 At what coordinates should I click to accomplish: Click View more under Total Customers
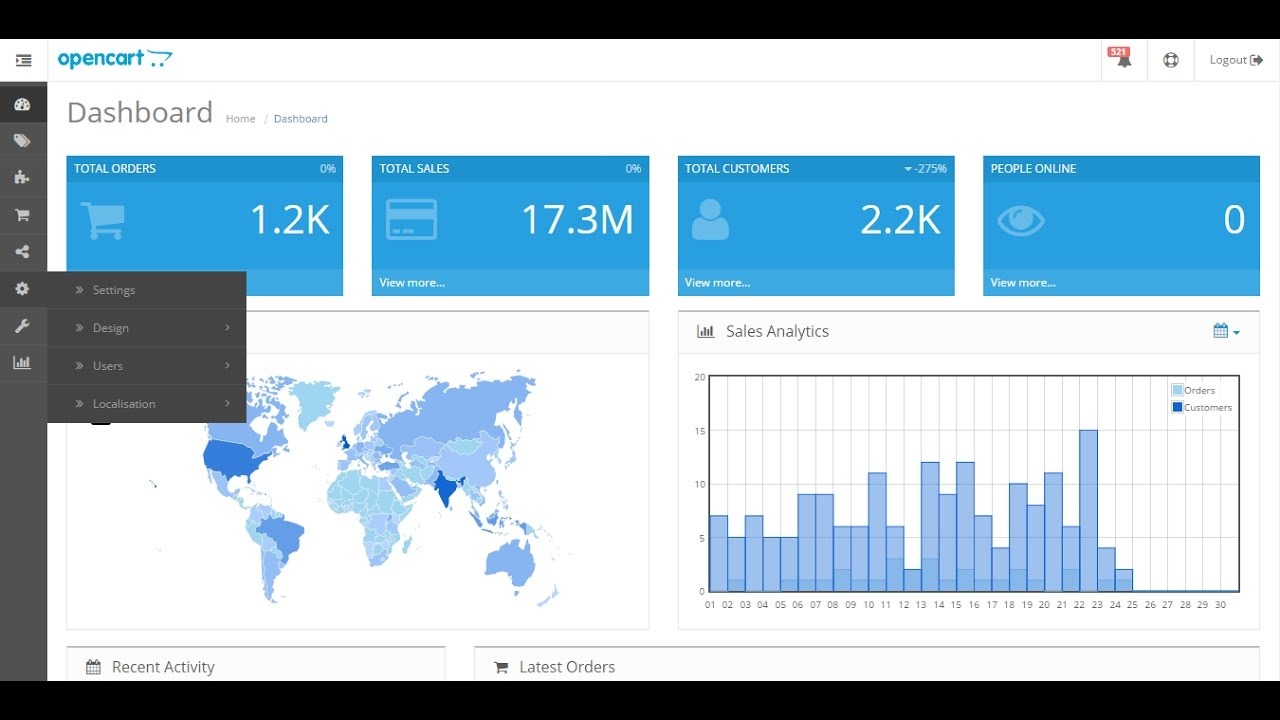pyautogui.click(x=717, y=283)
